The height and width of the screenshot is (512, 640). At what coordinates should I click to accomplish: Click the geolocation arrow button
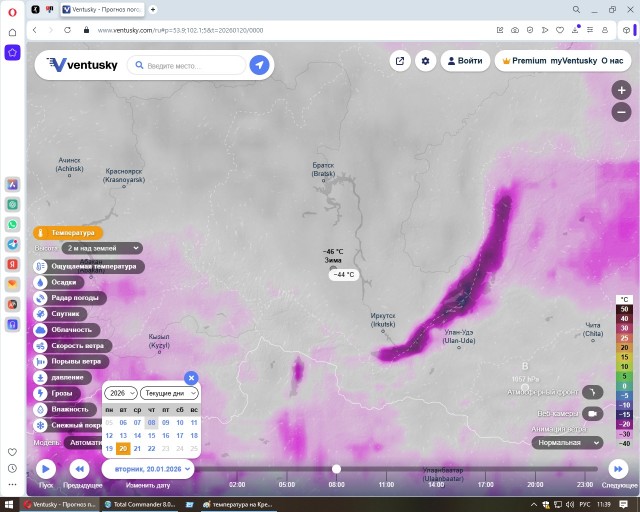259,65
